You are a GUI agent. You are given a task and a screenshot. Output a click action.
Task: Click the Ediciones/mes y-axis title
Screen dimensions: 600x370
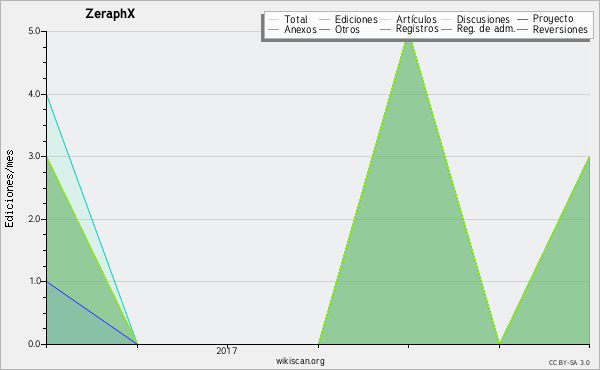pos(9,189)
